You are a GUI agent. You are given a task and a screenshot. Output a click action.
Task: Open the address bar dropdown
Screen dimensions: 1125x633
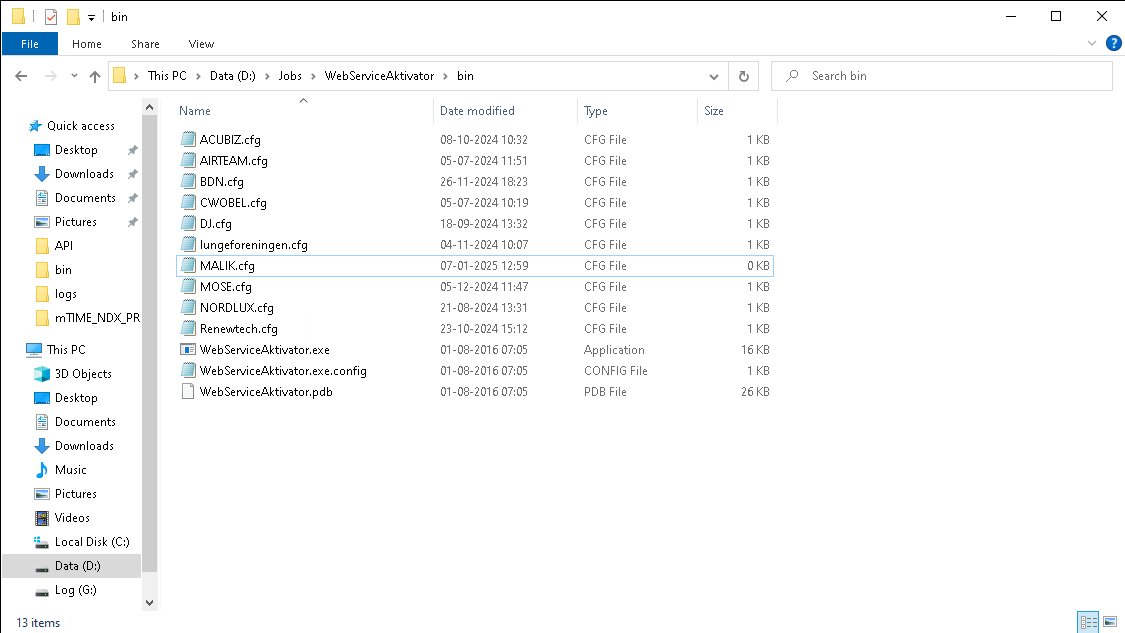713,75
